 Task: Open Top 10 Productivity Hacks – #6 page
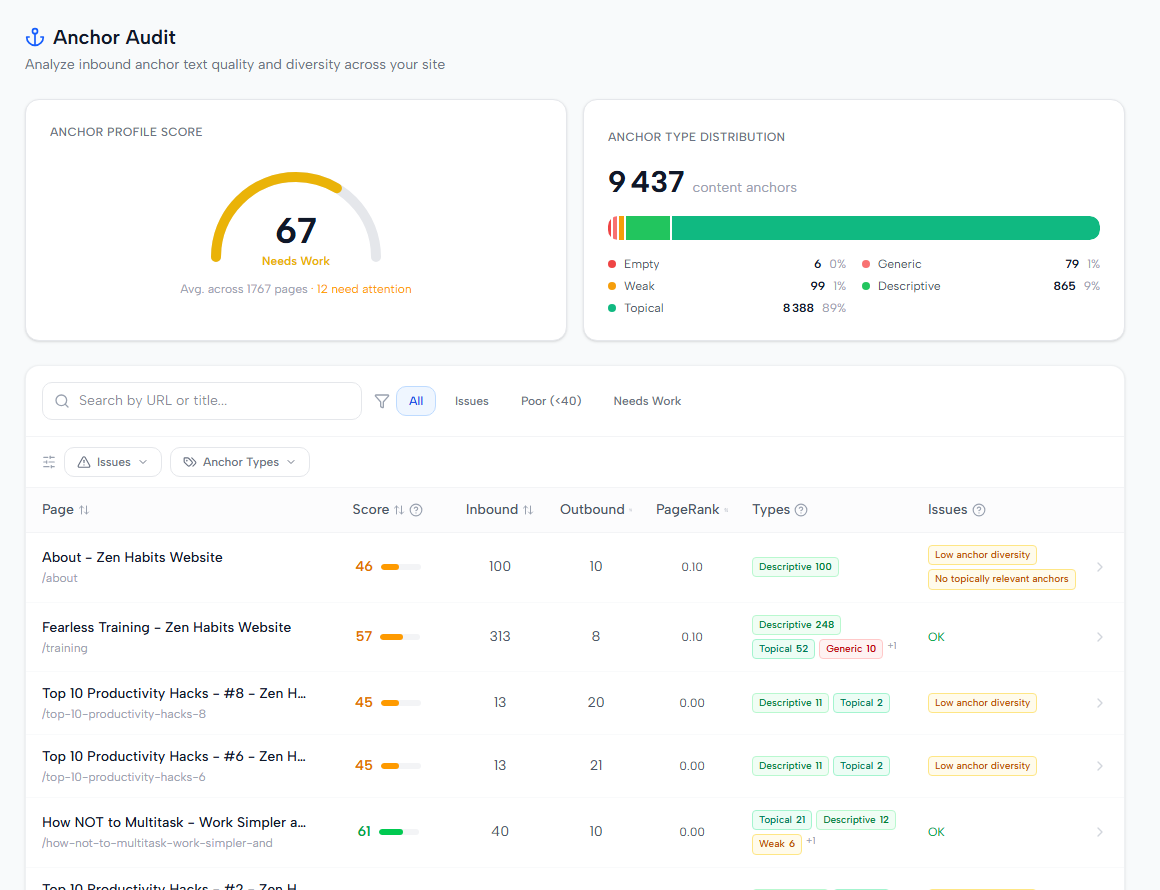tap(174, 756)
